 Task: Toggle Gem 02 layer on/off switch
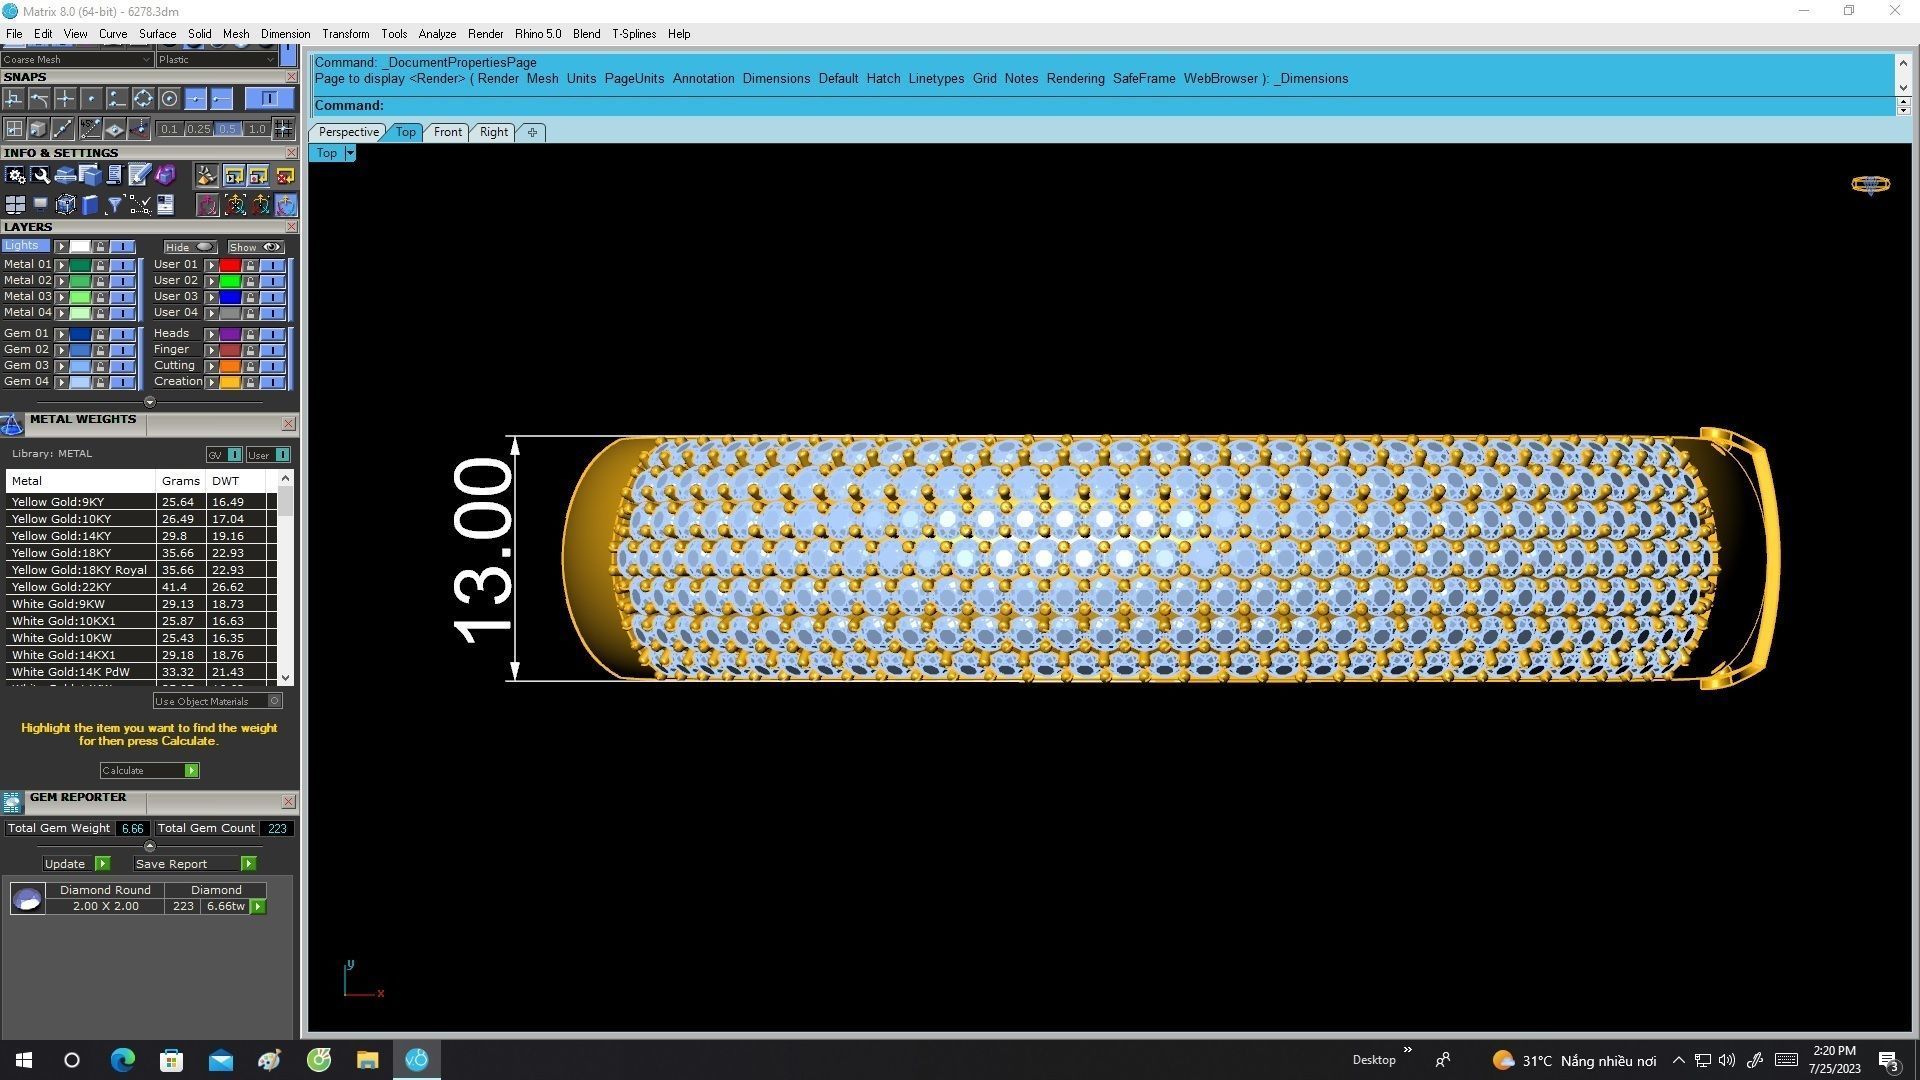click(x=122, y=350)
